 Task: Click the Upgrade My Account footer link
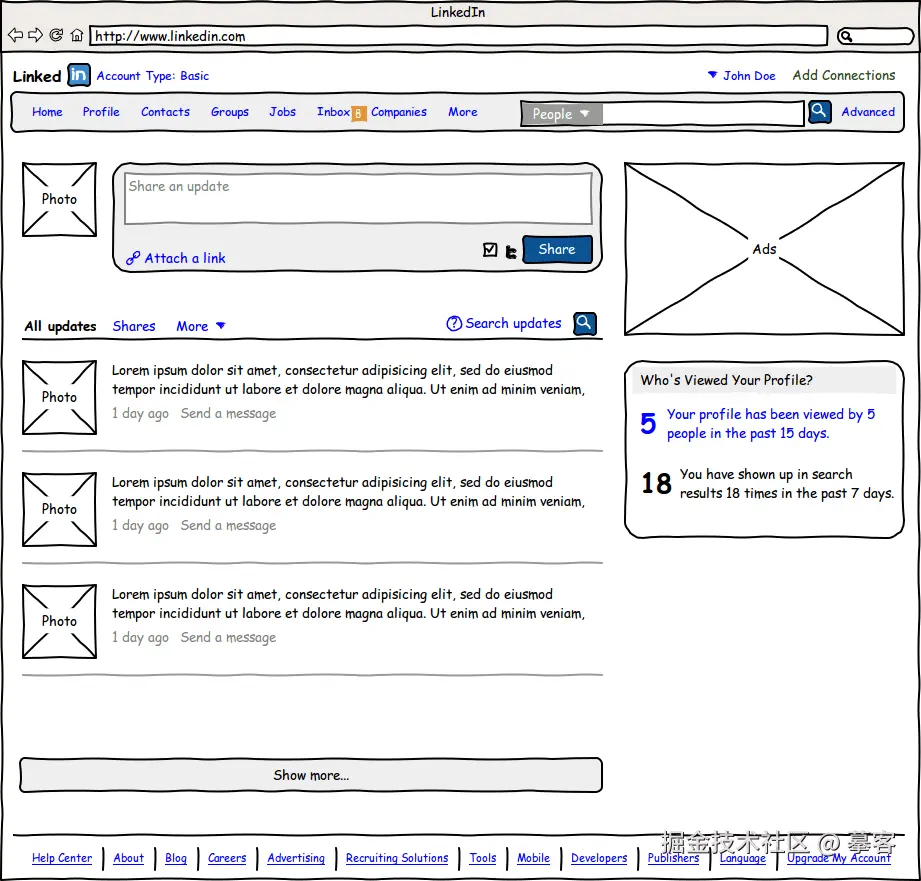(x=839, y=858)
